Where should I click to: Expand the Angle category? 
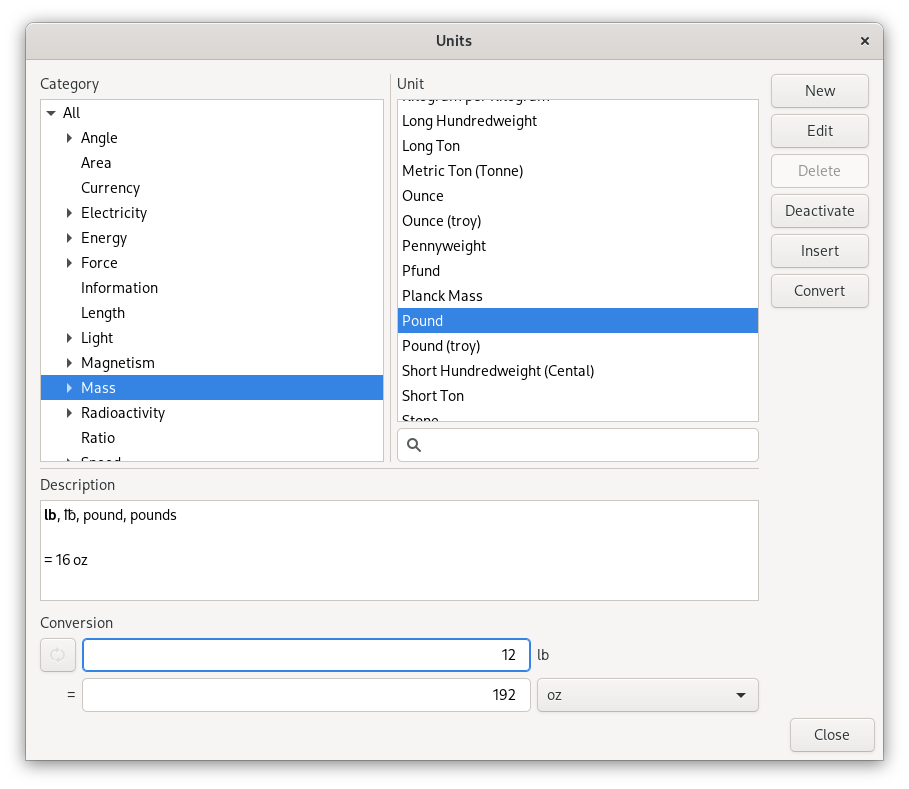(69, 138)
